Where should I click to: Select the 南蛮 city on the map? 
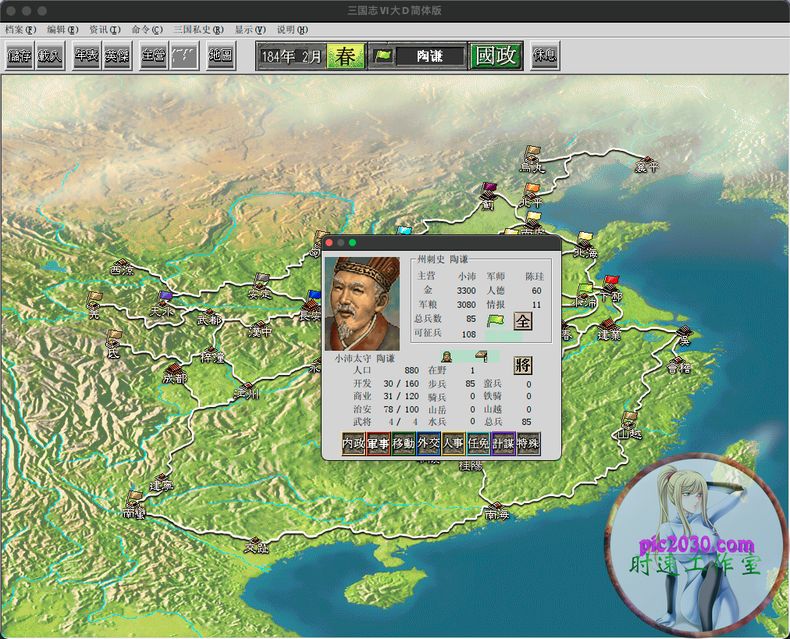134,505
